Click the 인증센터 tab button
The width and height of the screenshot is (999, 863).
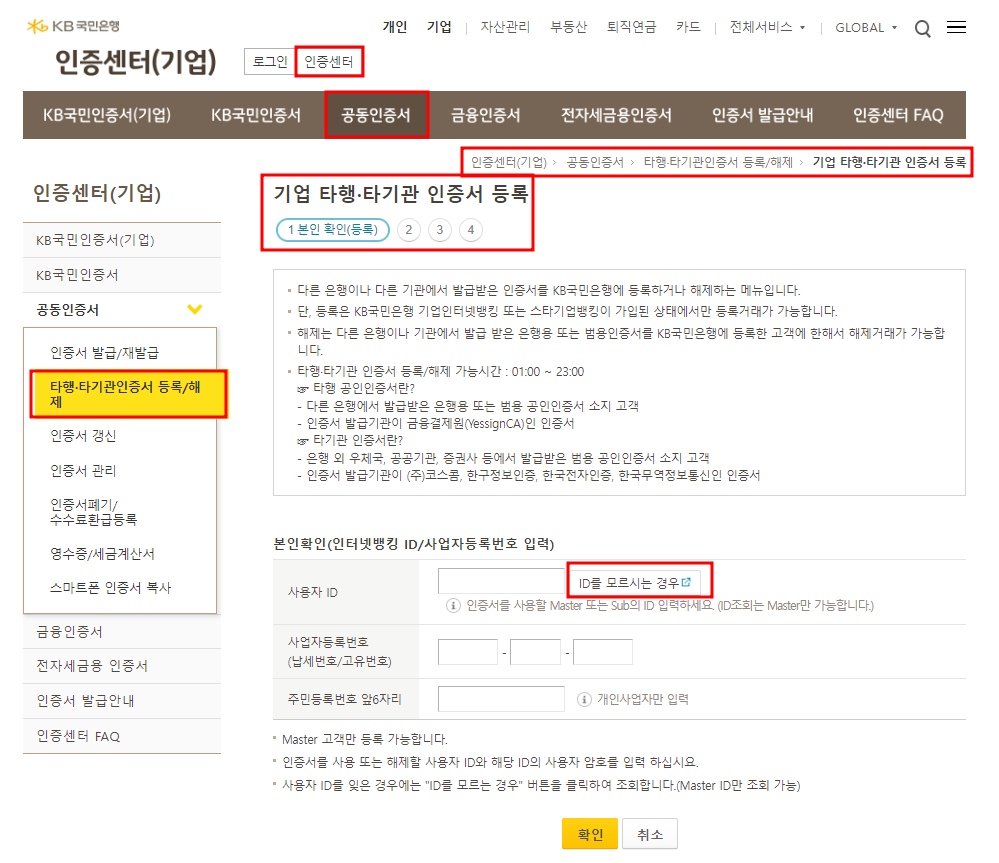point(329,62)
